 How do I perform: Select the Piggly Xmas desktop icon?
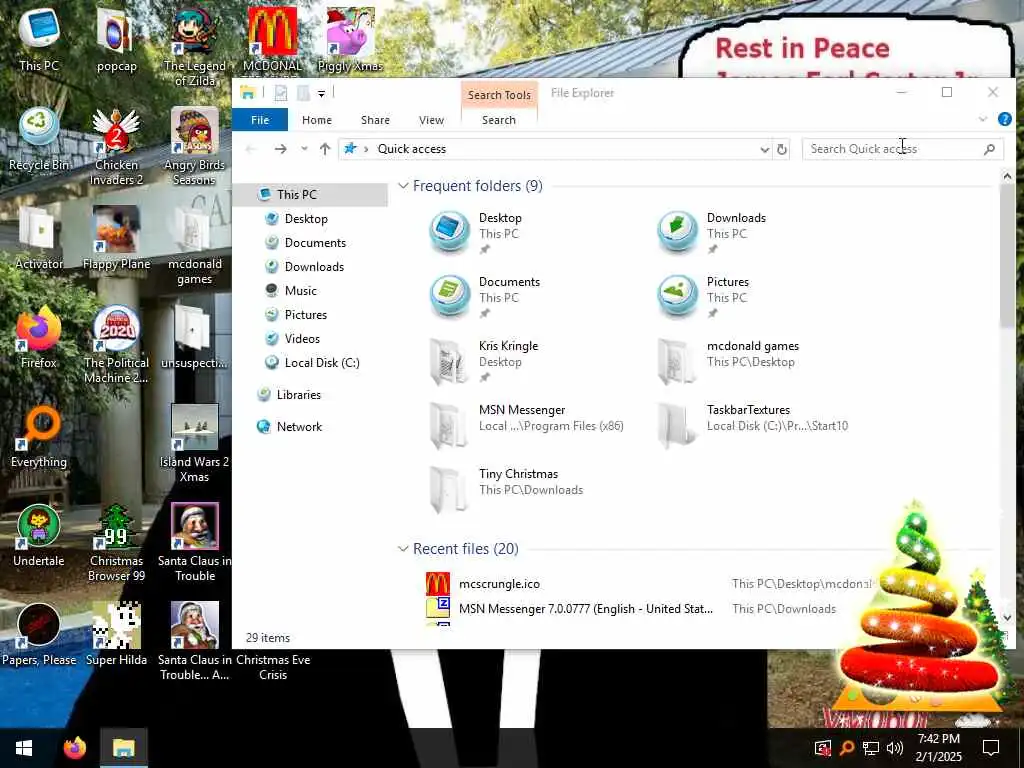point(350,37)
